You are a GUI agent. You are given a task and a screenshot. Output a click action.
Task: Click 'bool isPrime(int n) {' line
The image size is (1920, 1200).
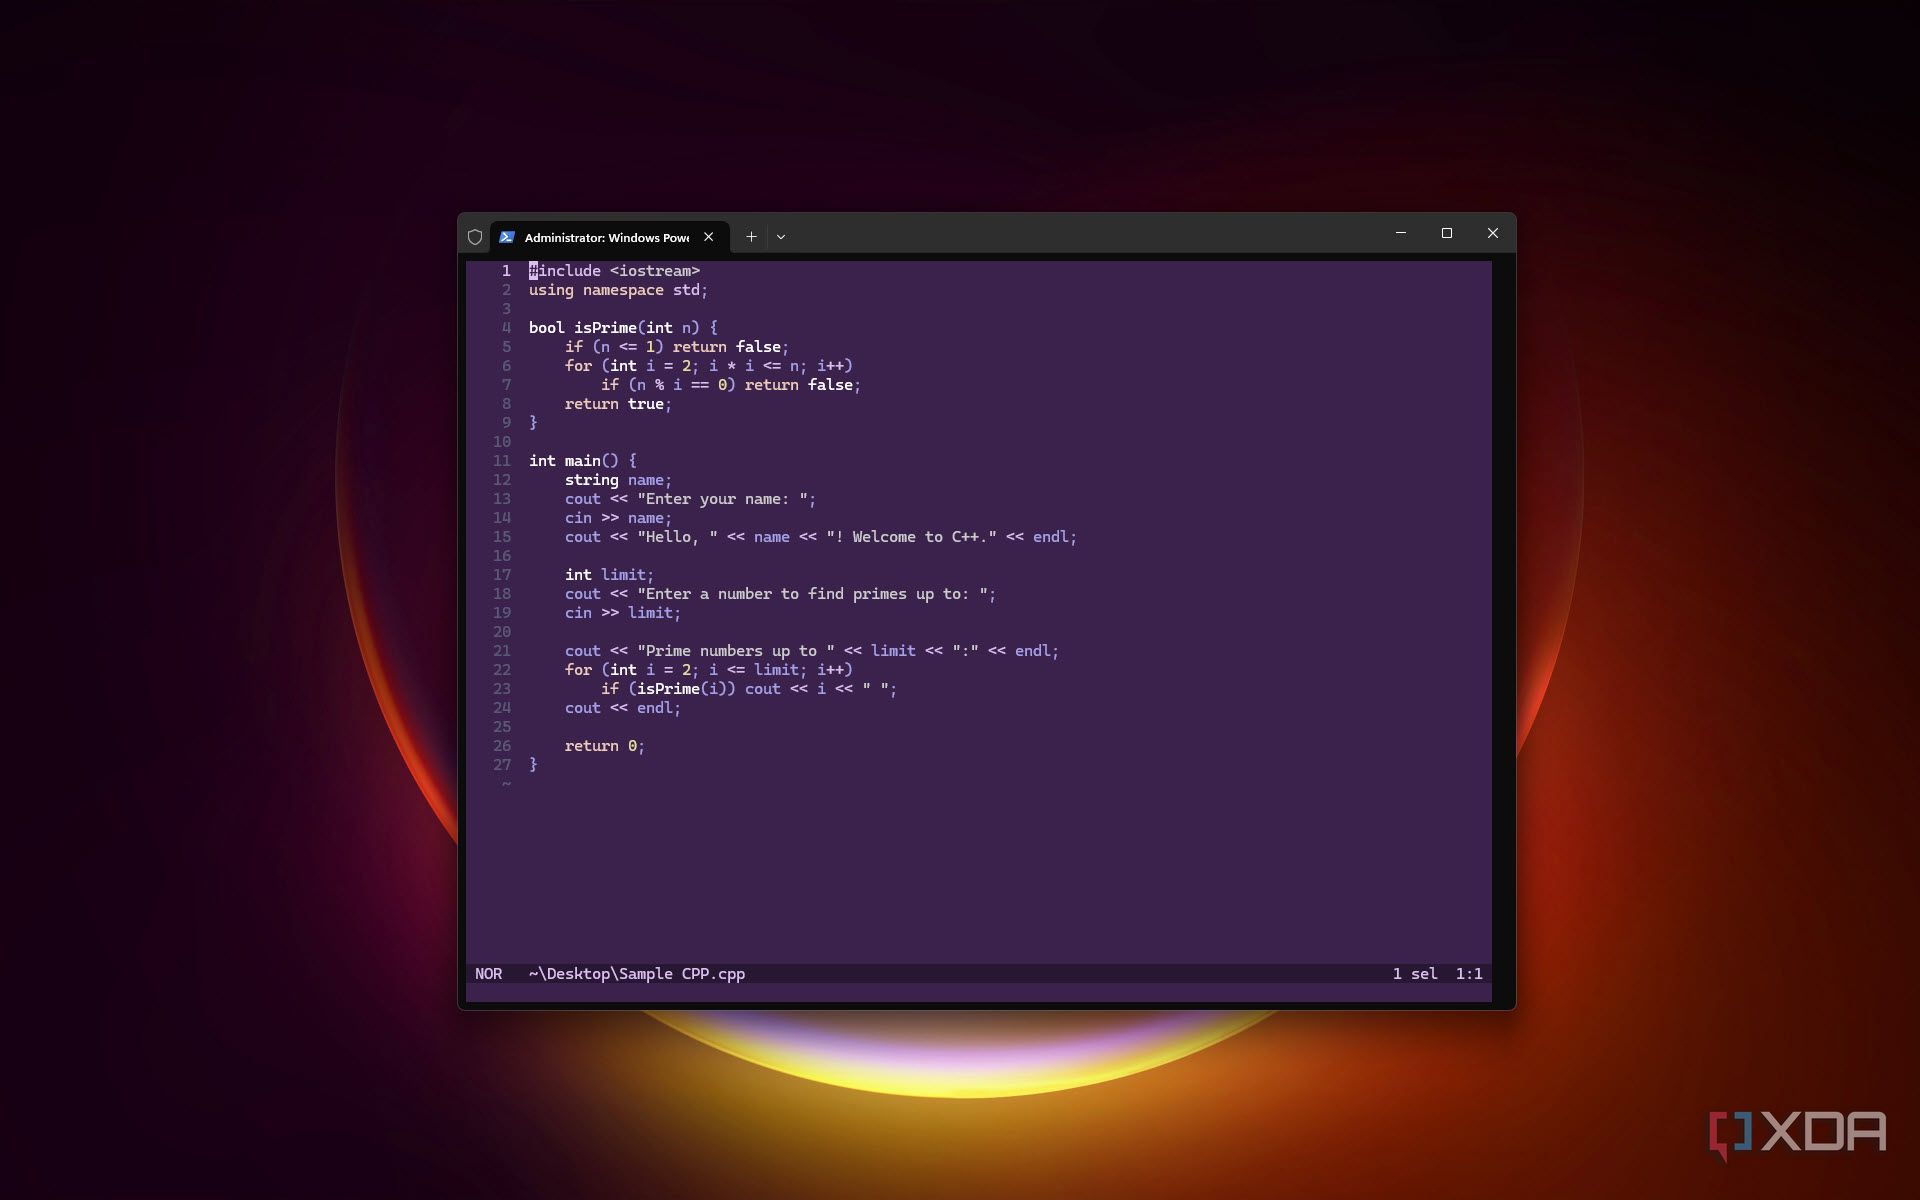click(623, 328)
